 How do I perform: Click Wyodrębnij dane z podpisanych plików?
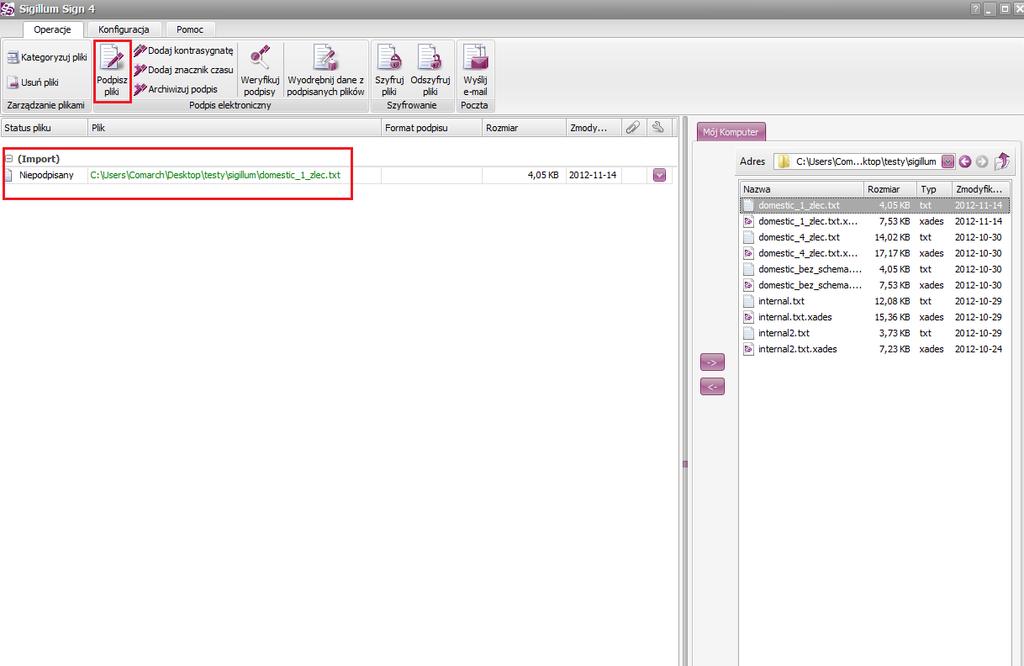click(325, 71)
